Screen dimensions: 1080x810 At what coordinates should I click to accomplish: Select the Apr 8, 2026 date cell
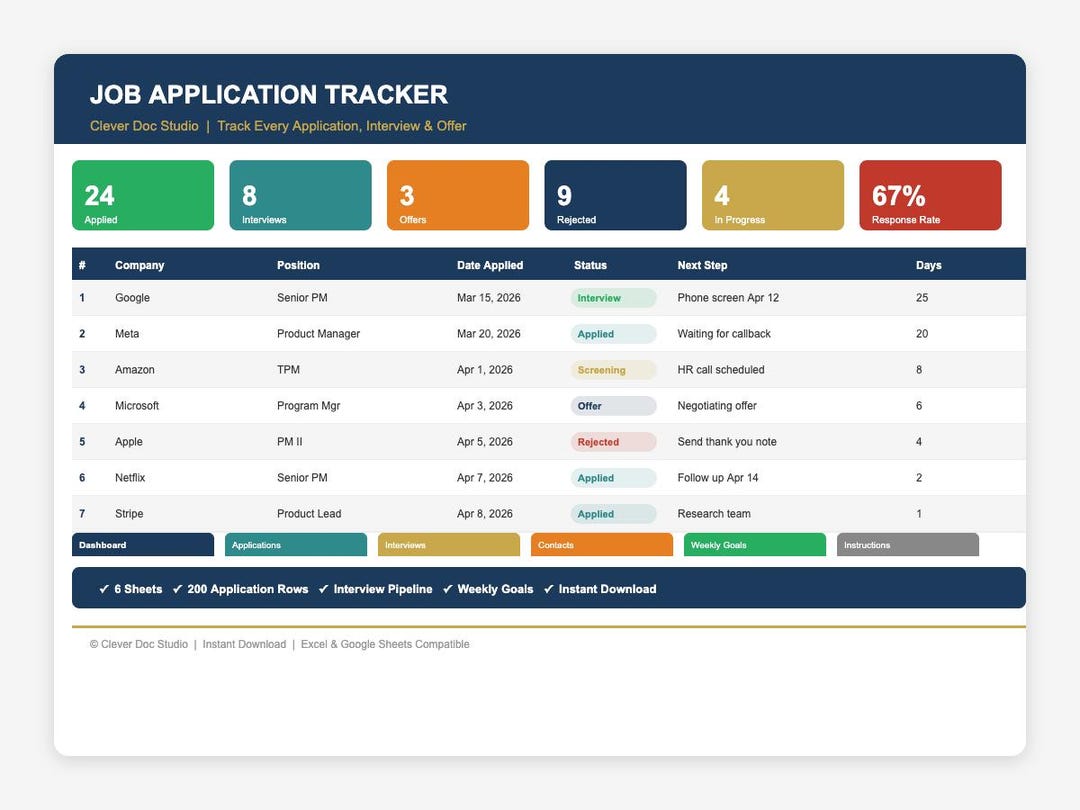click(484, 514)
